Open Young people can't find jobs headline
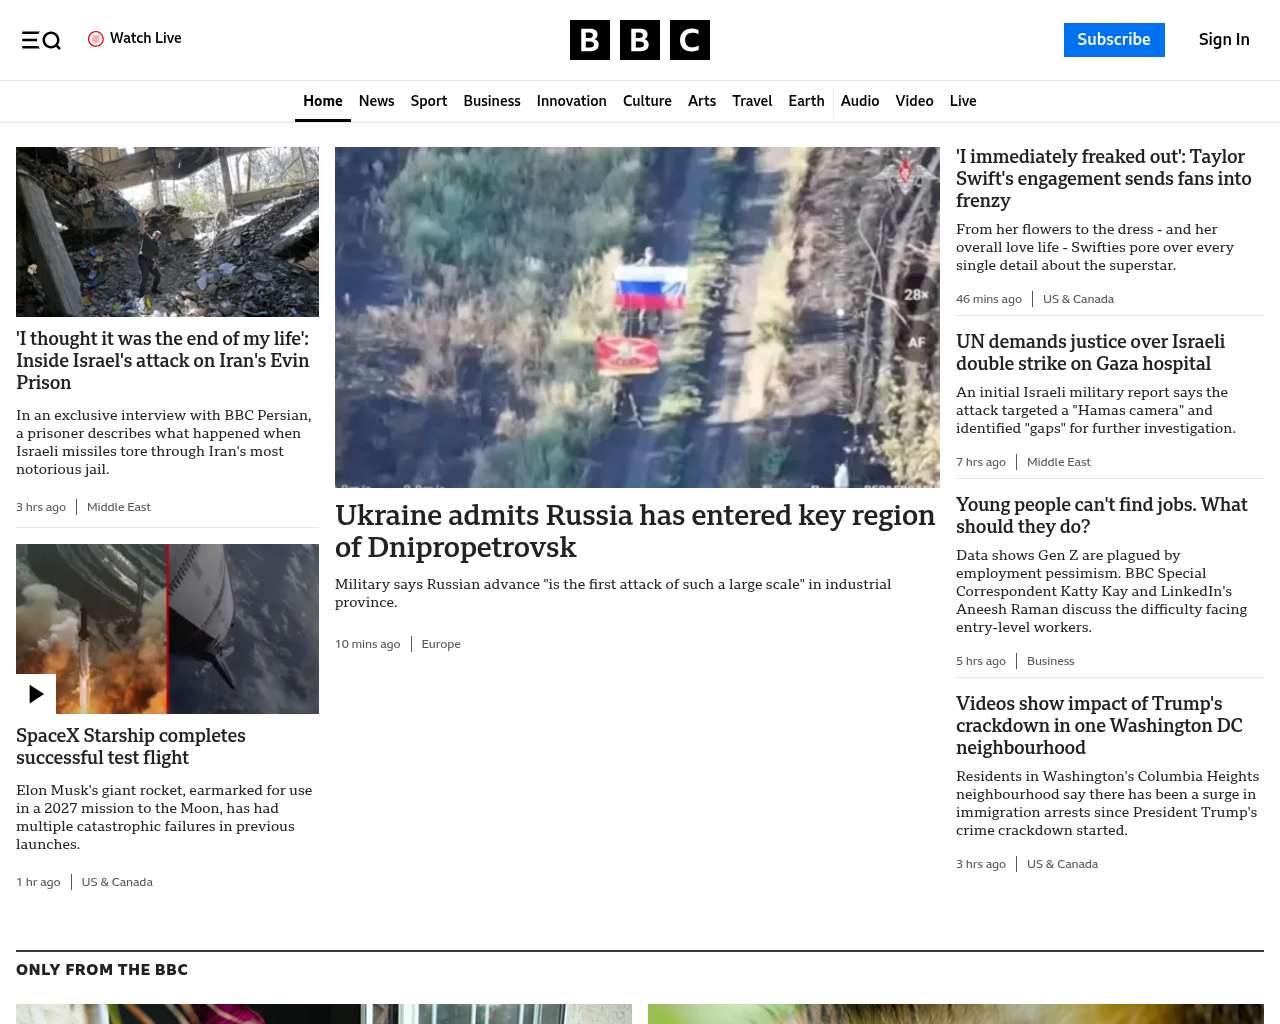 click(x=1102, y=515)
